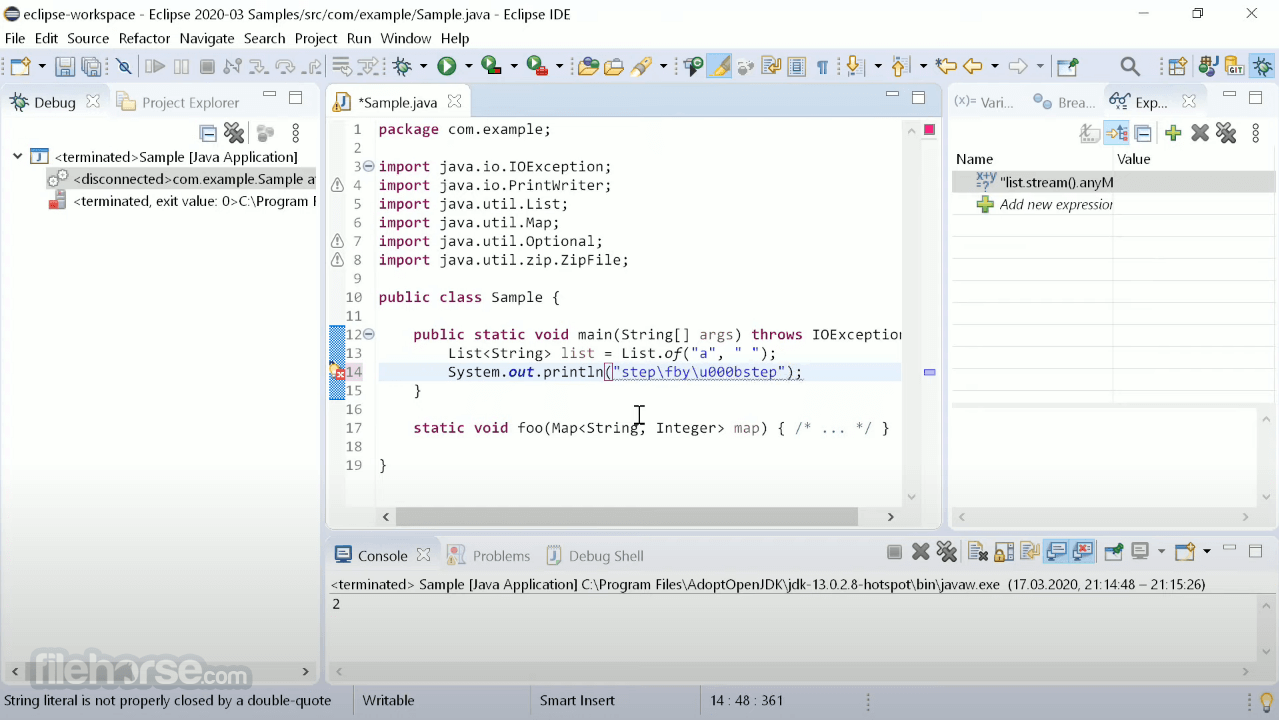Viewport: 1279px width, 720px height.
Task: Switch to the Variables view tab
Action: [983, 102]
